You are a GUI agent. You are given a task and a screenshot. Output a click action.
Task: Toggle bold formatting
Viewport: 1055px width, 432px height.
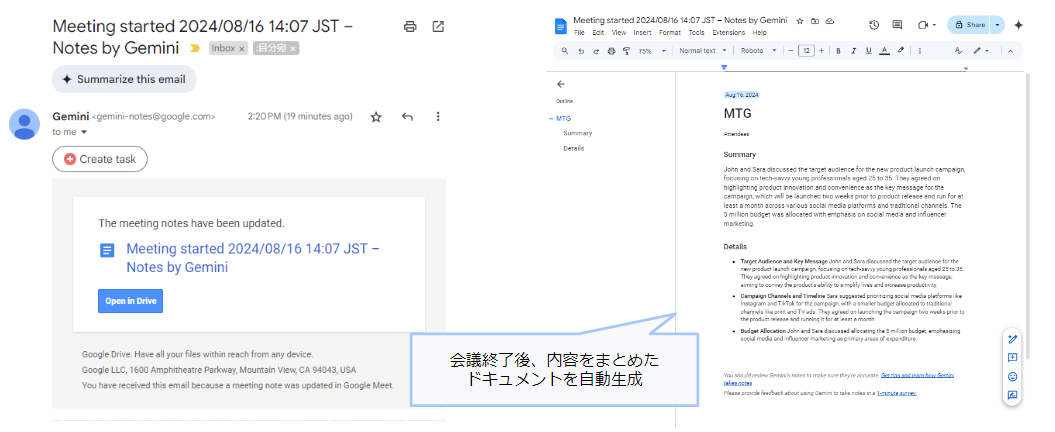click(x=838, y=50)
